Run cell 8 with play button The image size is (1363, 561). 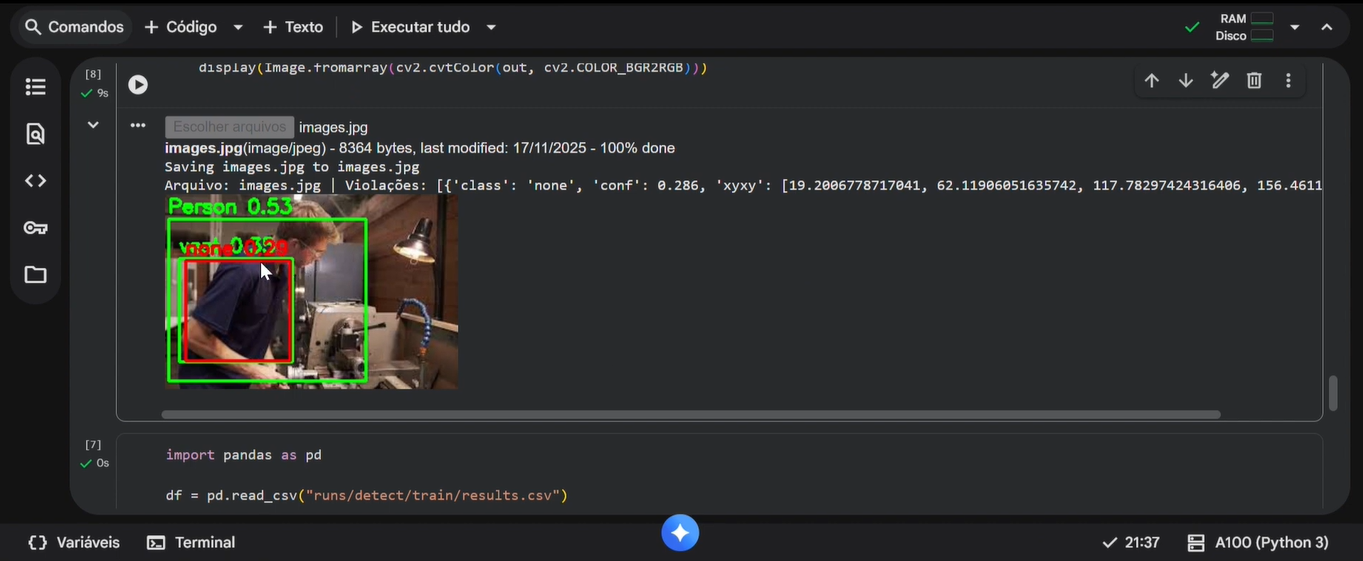point(138,86)
